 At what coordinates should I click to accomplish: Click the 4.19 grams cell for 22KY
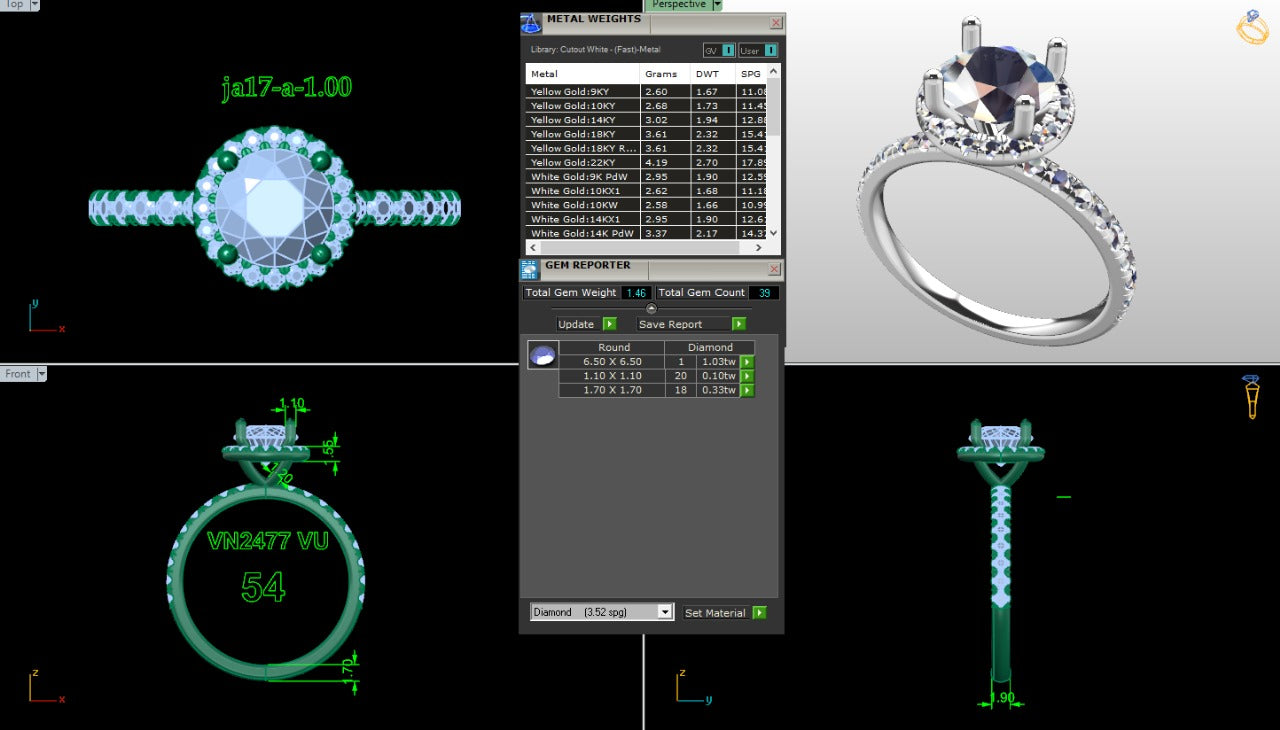coord(665,162)
